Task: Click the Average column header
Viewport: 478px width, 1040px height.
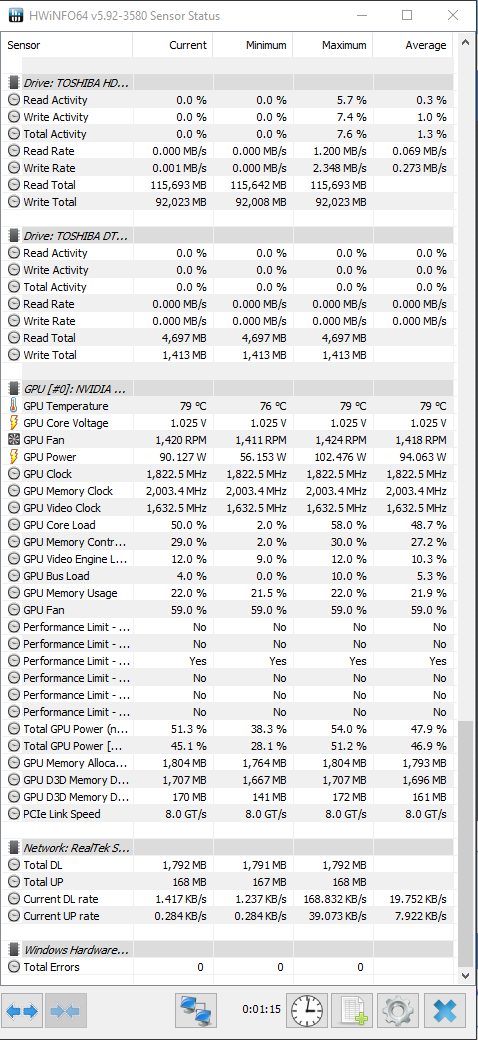Action: pyautogui.click(x=412, y=45)
